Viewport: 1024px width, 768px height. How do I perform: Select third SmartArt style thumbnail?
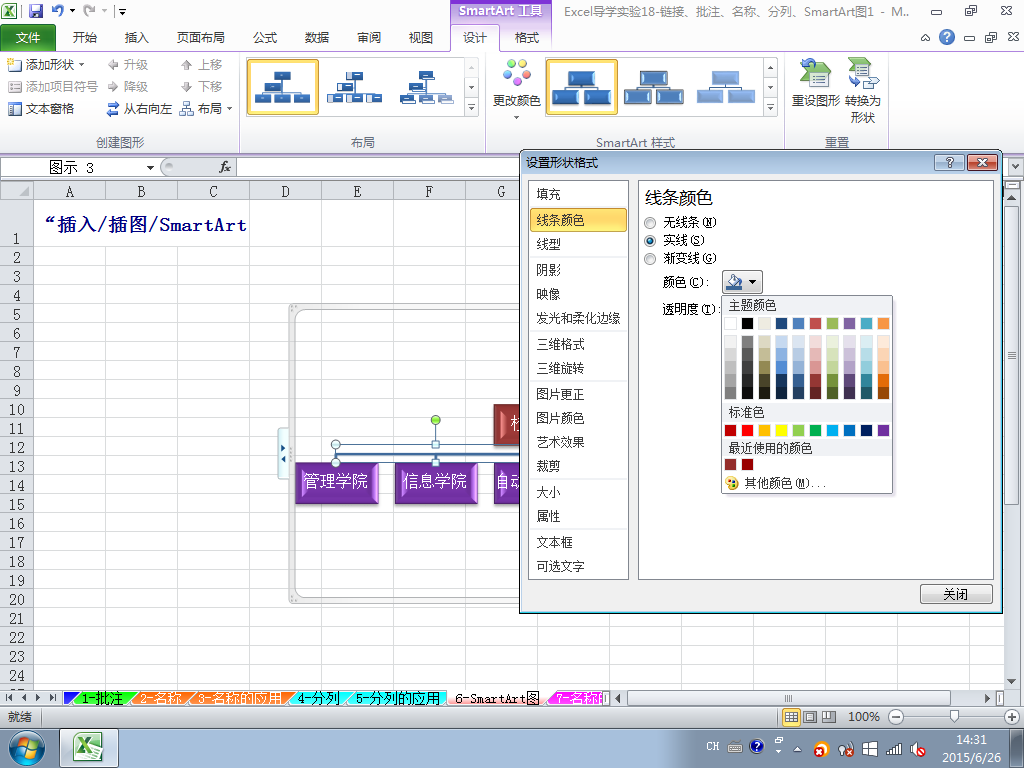pyautogui.click(x=726, y=87)
